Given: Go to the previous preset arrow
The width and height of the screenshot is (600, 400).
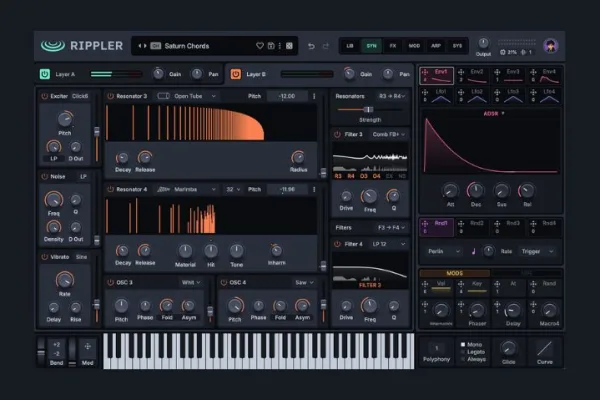Looking at the screenshot, I should [x=140, y=46].
